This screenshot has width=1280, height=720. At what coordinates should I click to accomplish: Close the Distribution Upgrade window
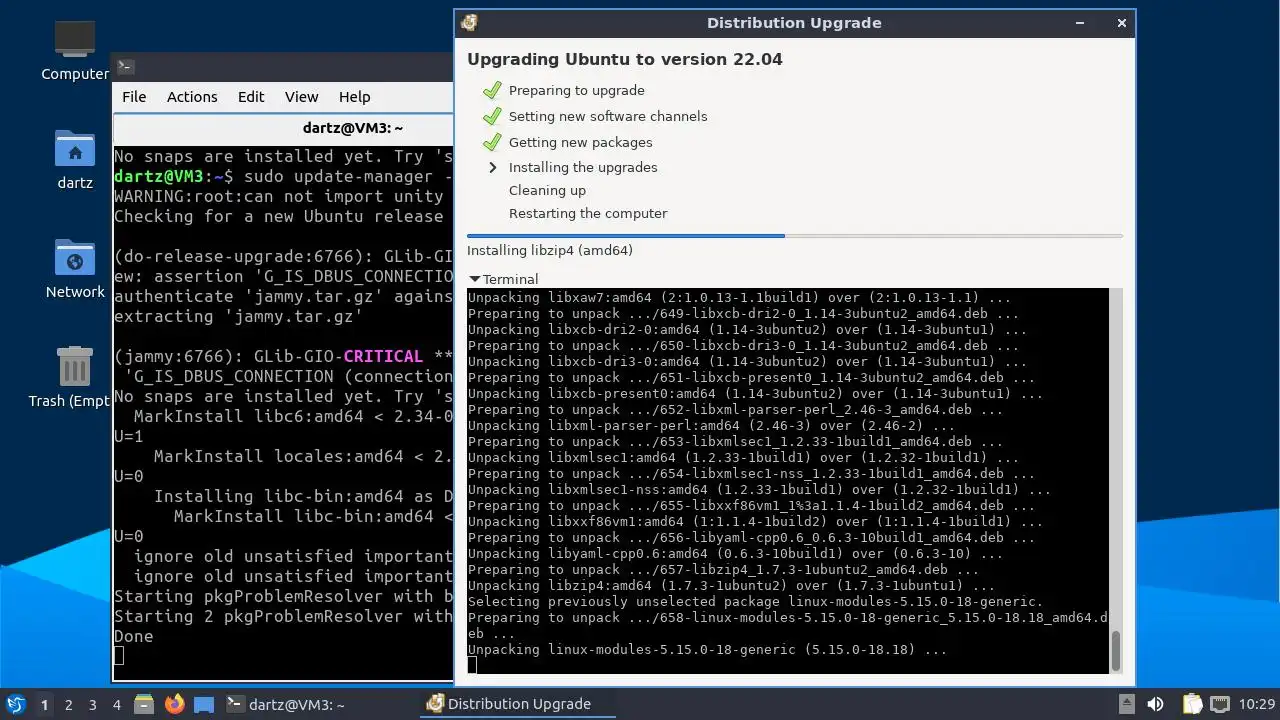tap(1121, 23)
